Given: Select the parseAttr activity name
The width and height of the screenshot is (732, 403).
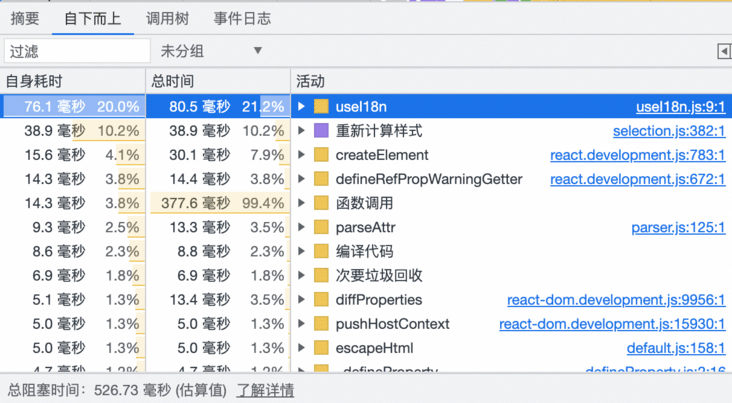Looking at the screenshot, I should coord(365,227).
